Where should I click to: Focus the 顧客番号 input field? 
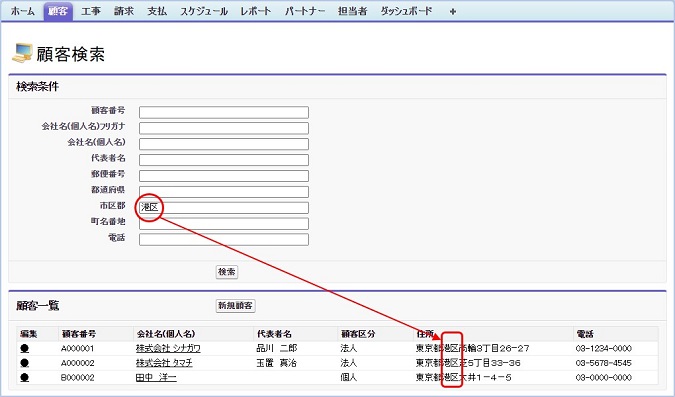224,112
